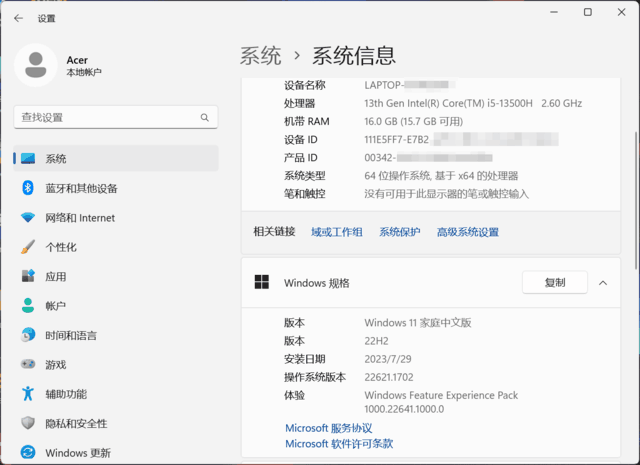Click the 笔和触控 value text
640x465 pixels.
447,194
